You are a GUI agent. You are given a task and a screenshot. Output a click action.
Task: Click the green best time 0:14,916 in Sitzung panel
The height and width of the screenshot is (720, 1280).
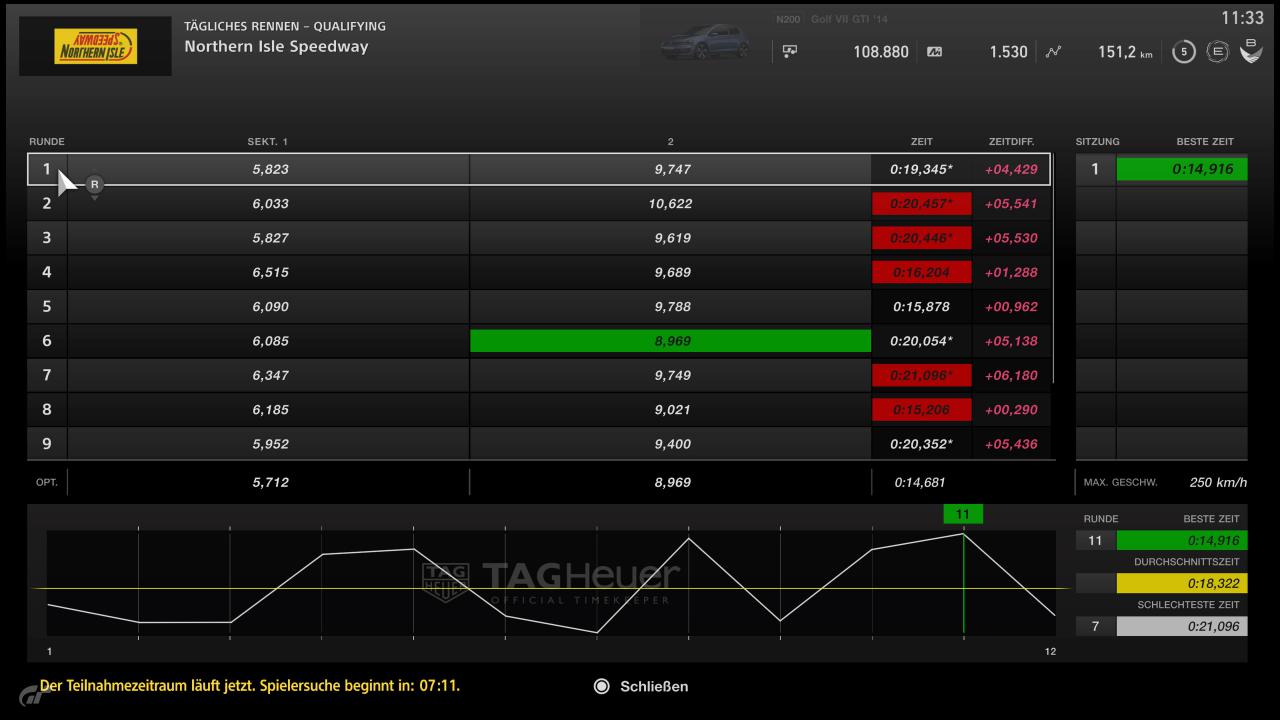(x=1182, y=169)
